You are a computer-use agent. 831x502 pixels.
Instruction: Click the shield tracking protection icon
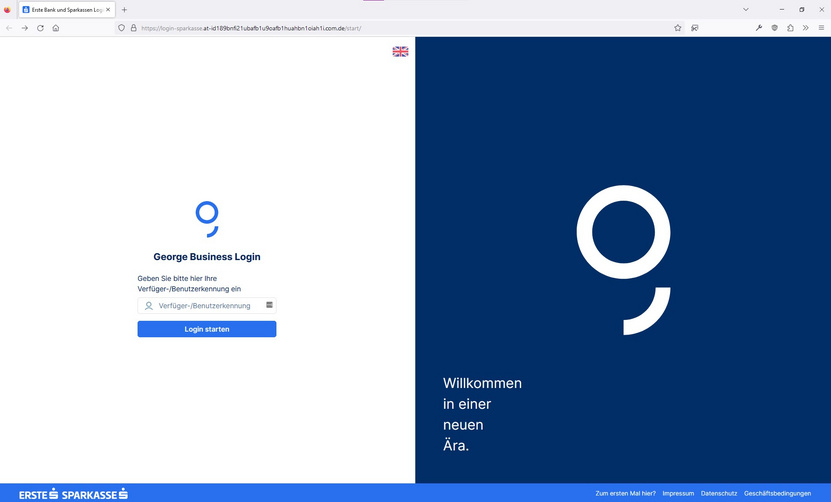click(x=121, y=28)
